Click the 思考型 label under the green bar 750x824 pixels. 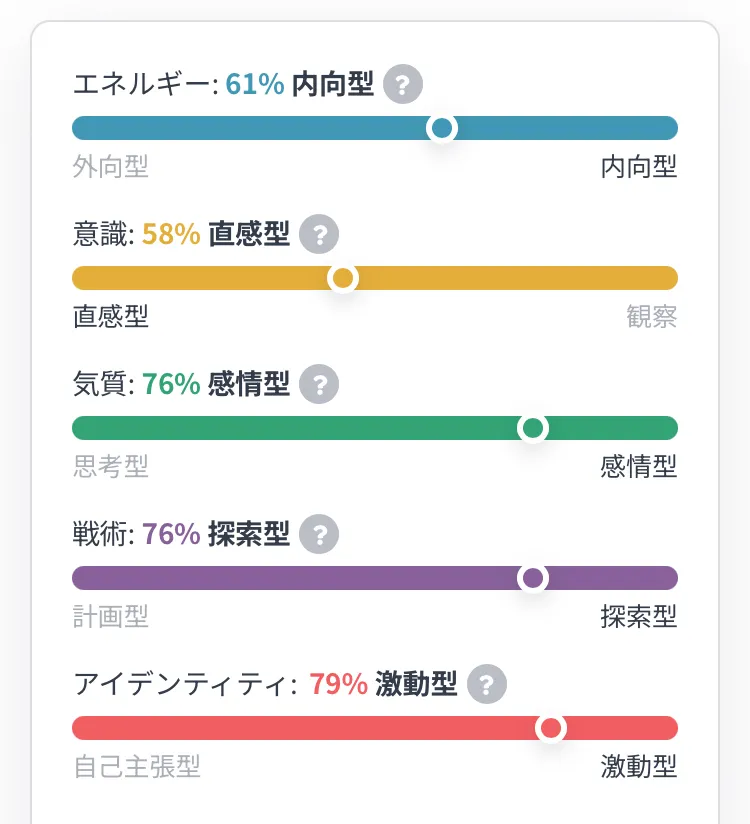point(111,466)
